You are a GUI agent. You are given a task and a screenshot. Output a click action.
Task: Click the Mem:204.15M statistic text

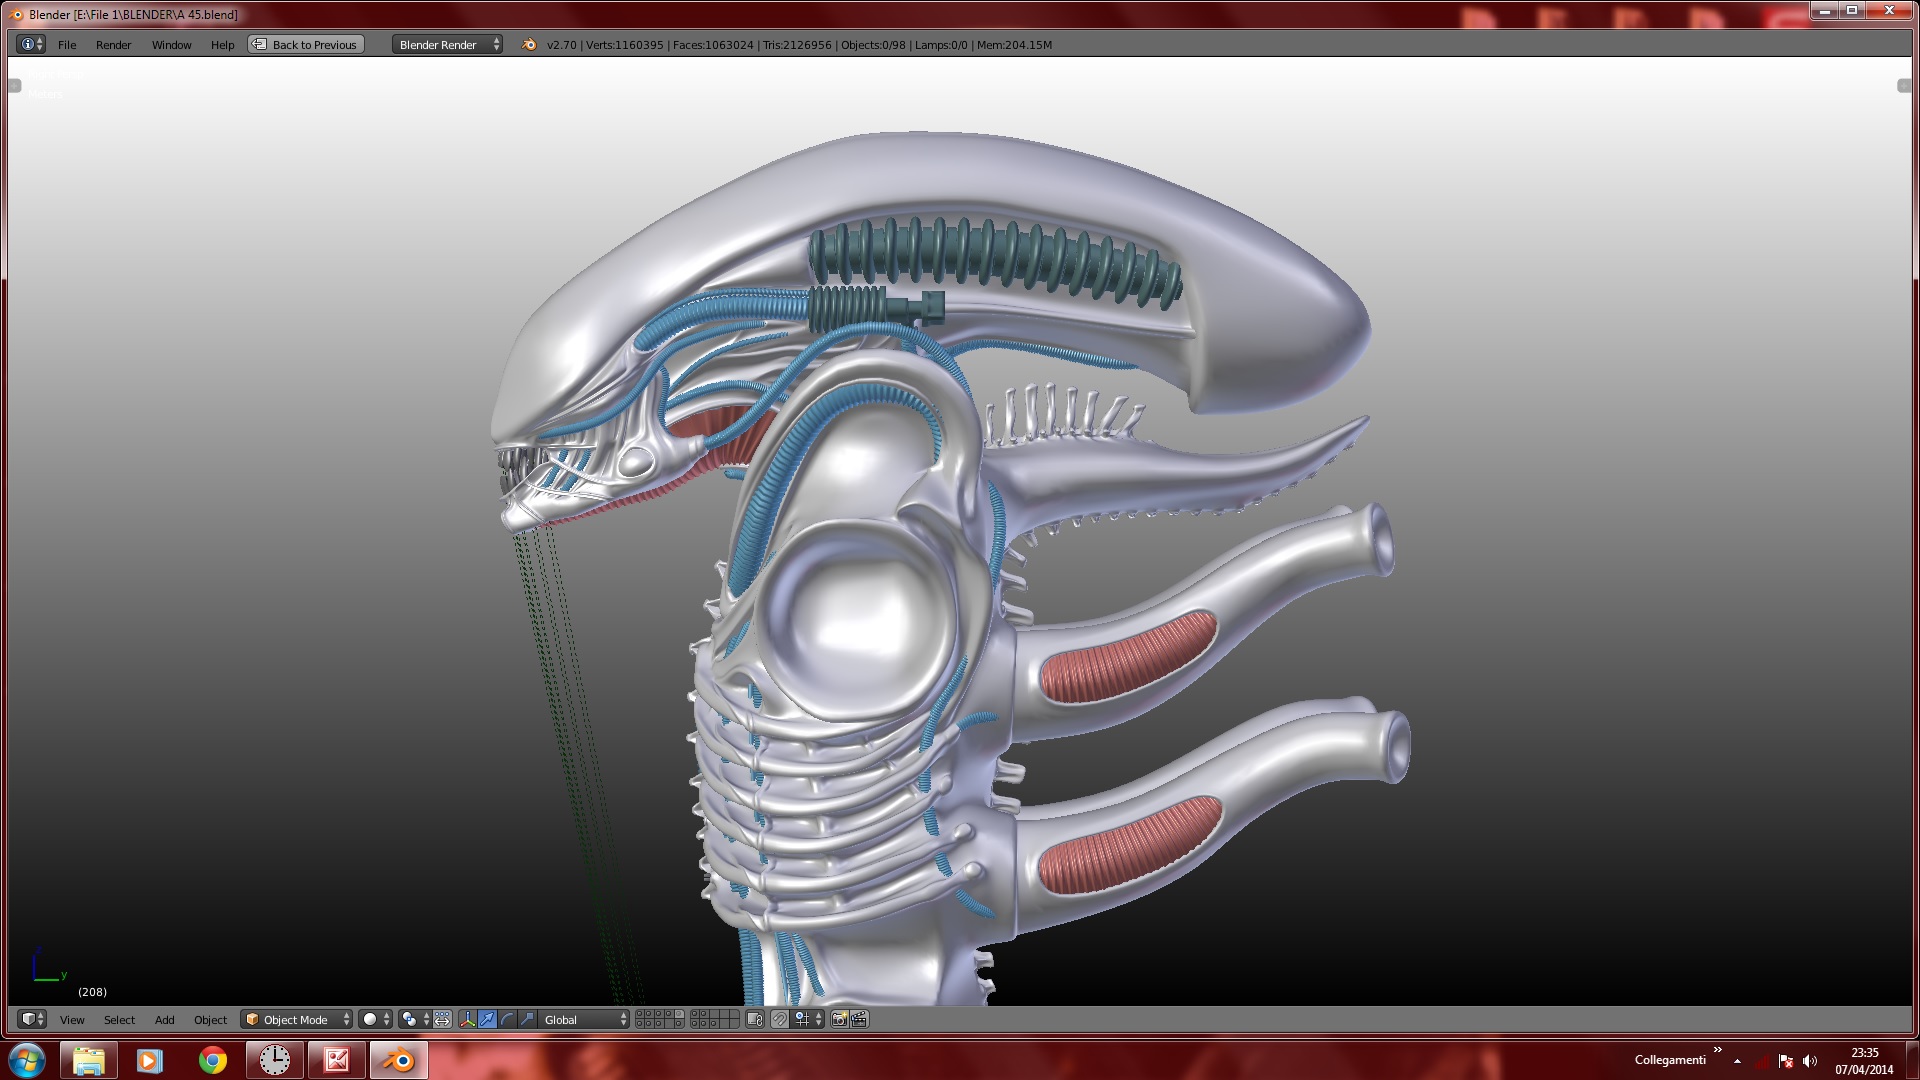tap(1014, 45)
